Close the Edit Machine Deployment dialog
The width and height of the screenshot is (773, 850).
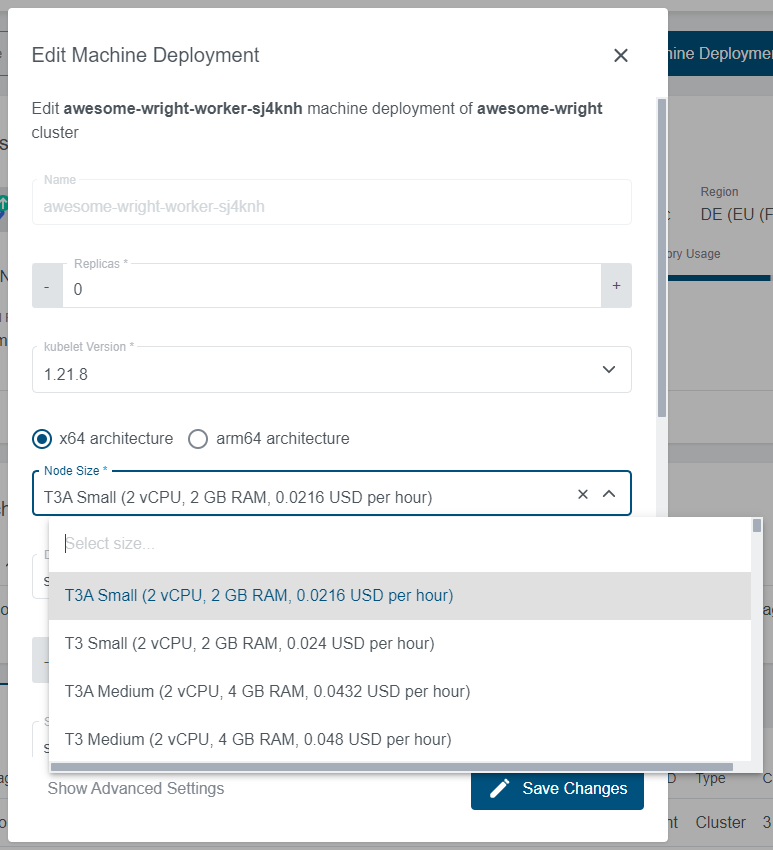pyautogui.click(x=620, y=56)
